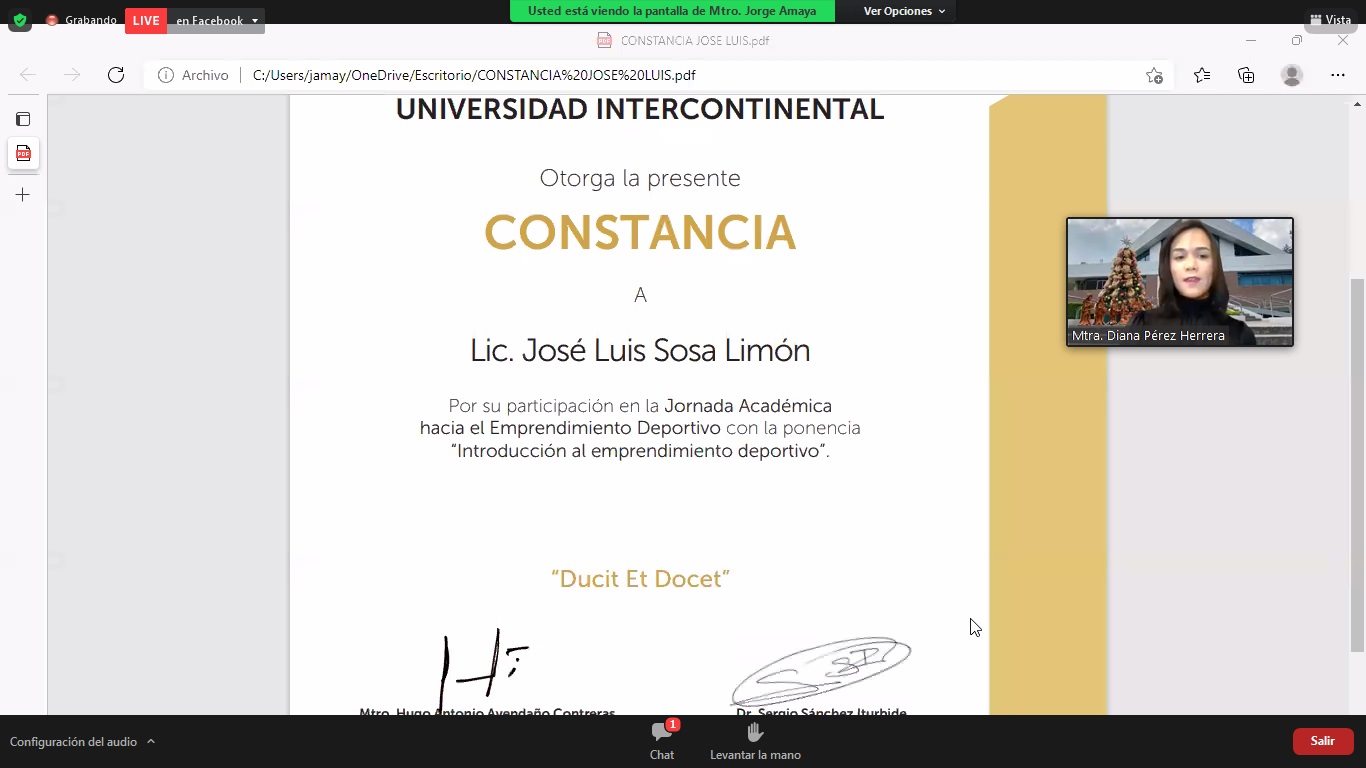Open the vertical tabs panel icon
The width and height of the screenshot is (1366, 768).
click(23, 119)
